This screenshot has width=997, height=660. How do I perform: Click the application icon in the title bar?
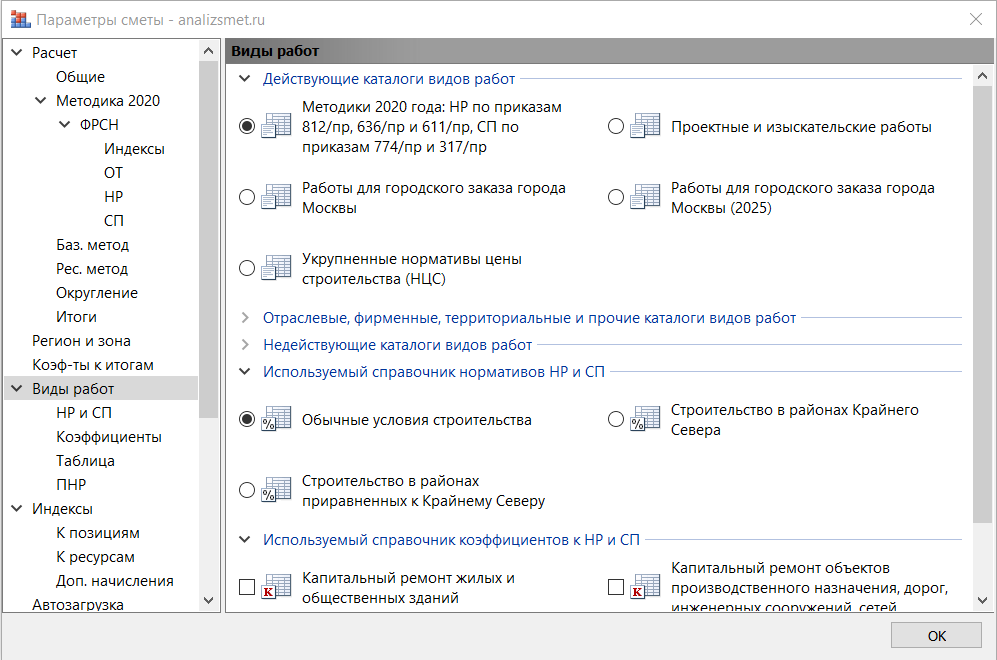(20, 20)
